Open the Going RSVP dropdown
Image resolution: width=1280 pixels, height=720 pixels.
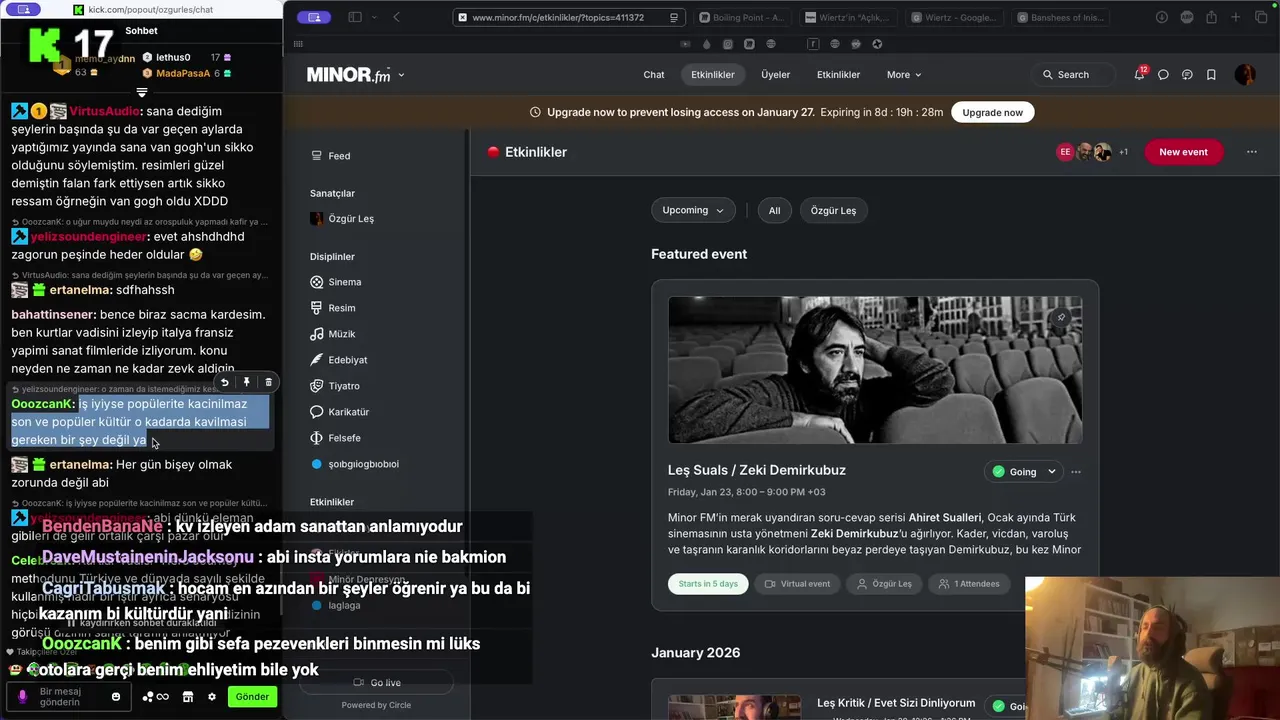click(x=1023, y=472)
